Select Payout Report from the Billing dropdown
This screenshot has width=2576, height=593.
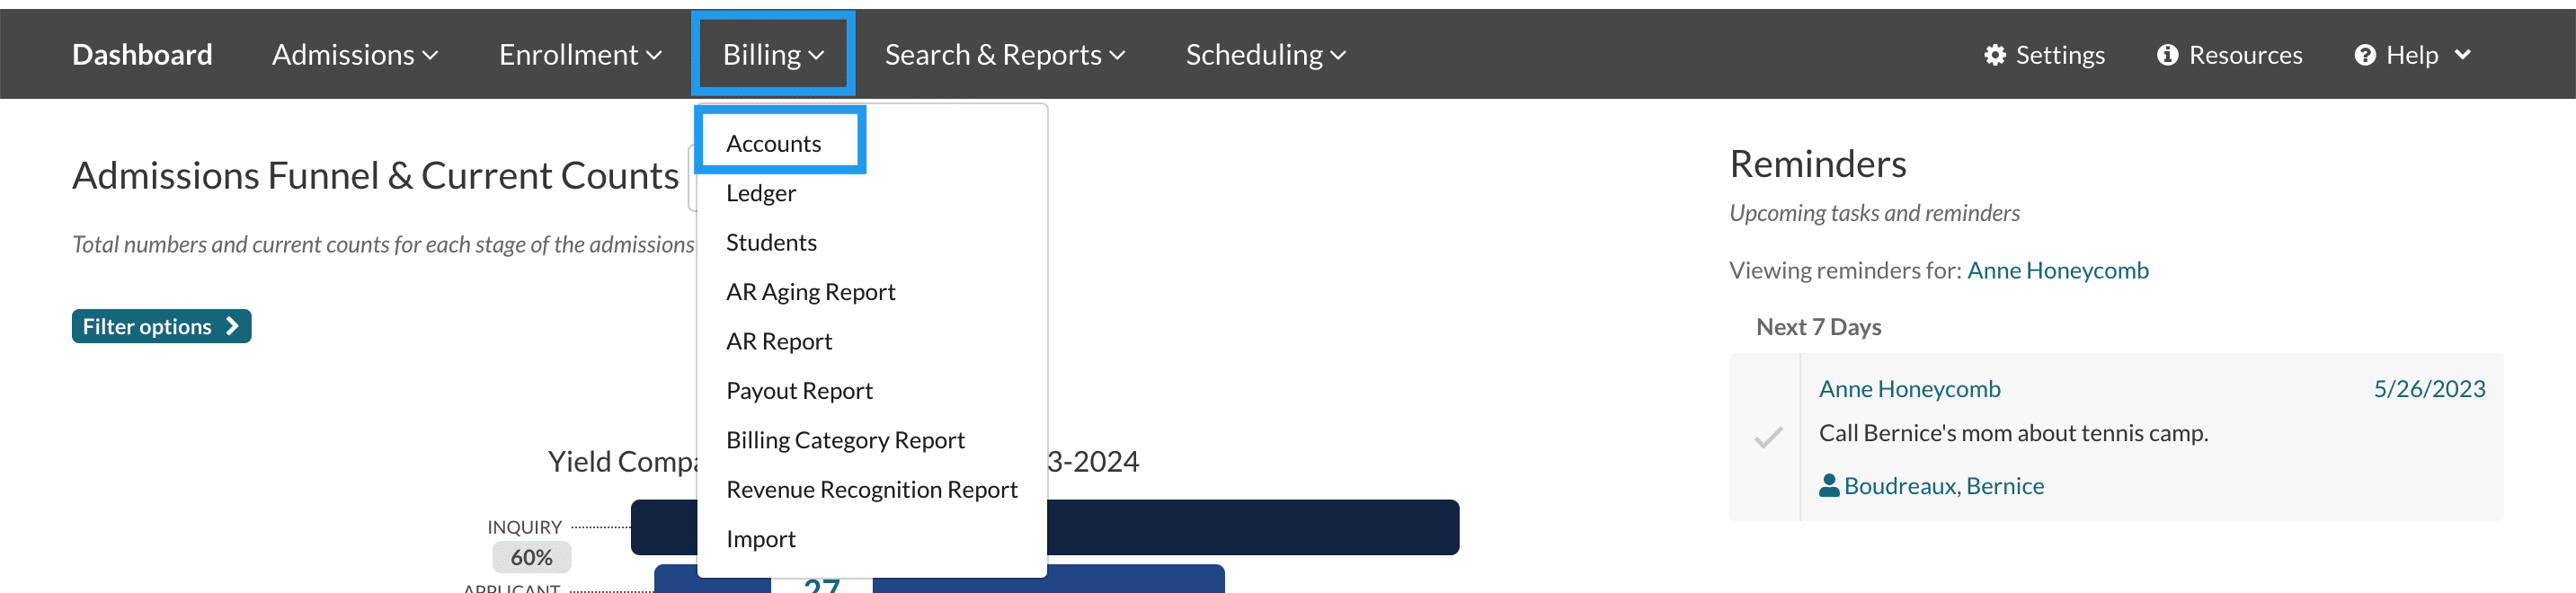click(799, 391)
